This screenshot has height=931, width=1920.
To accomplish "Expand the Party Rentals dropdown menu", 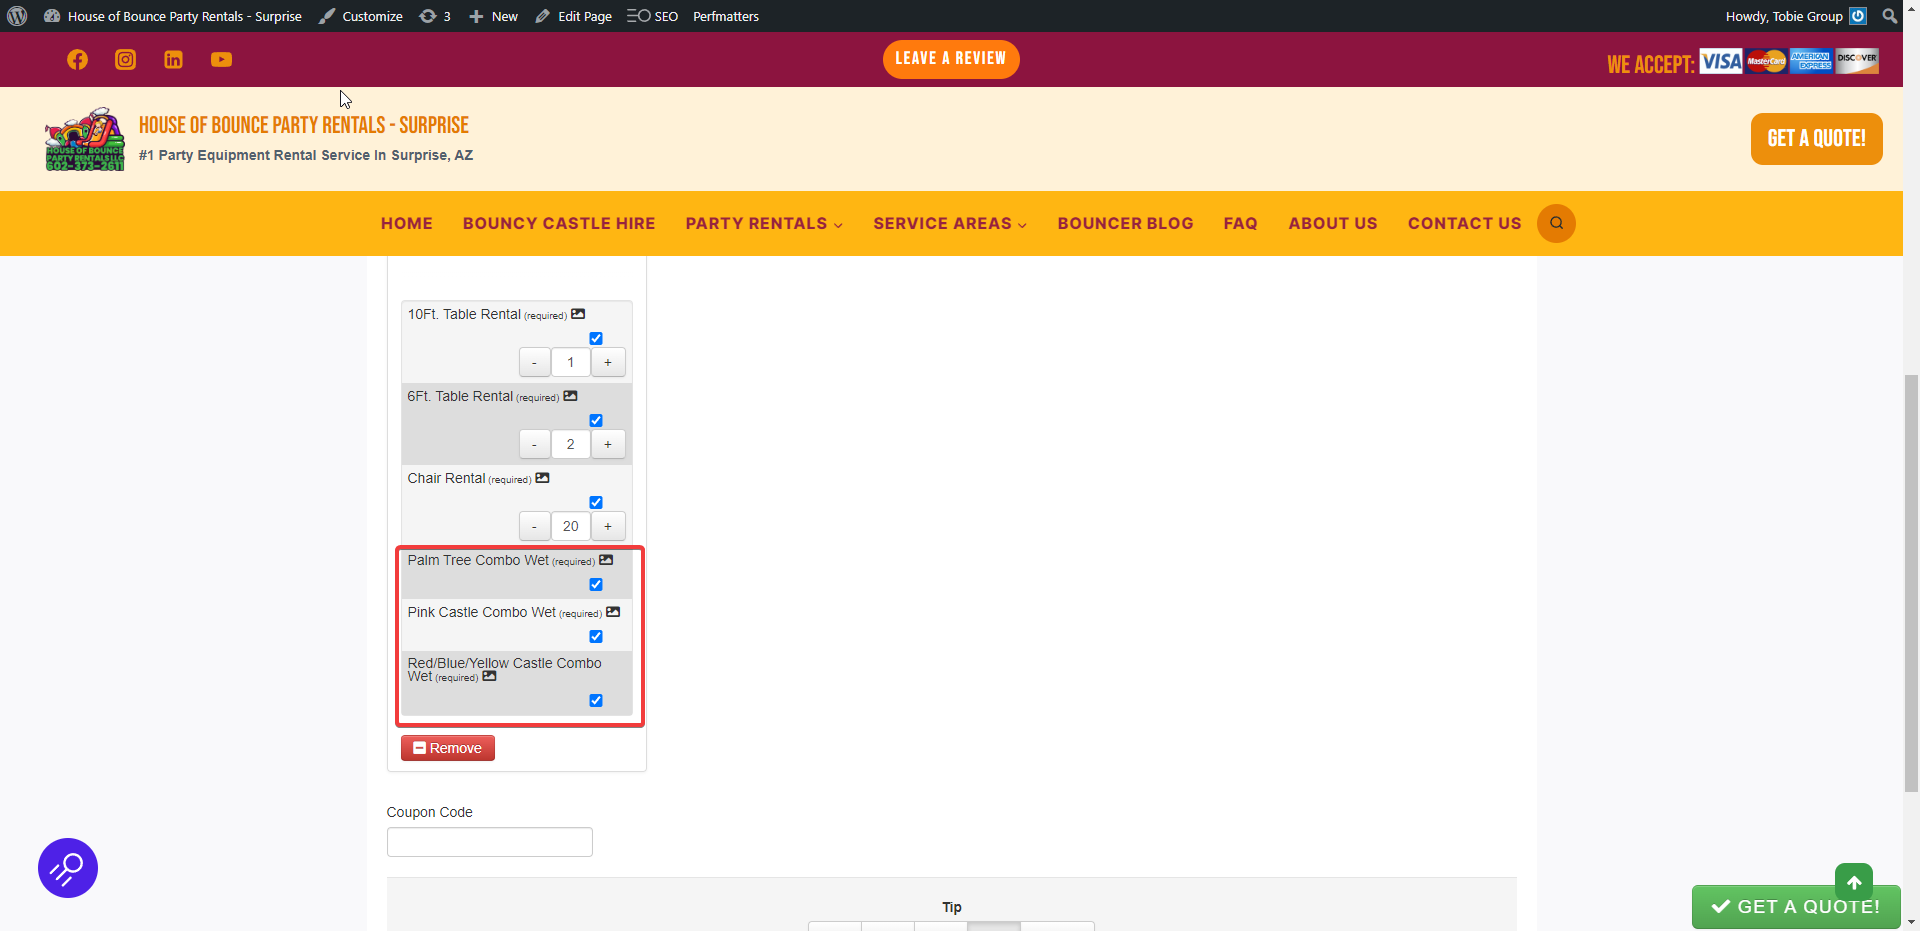I will coord(763,224).
